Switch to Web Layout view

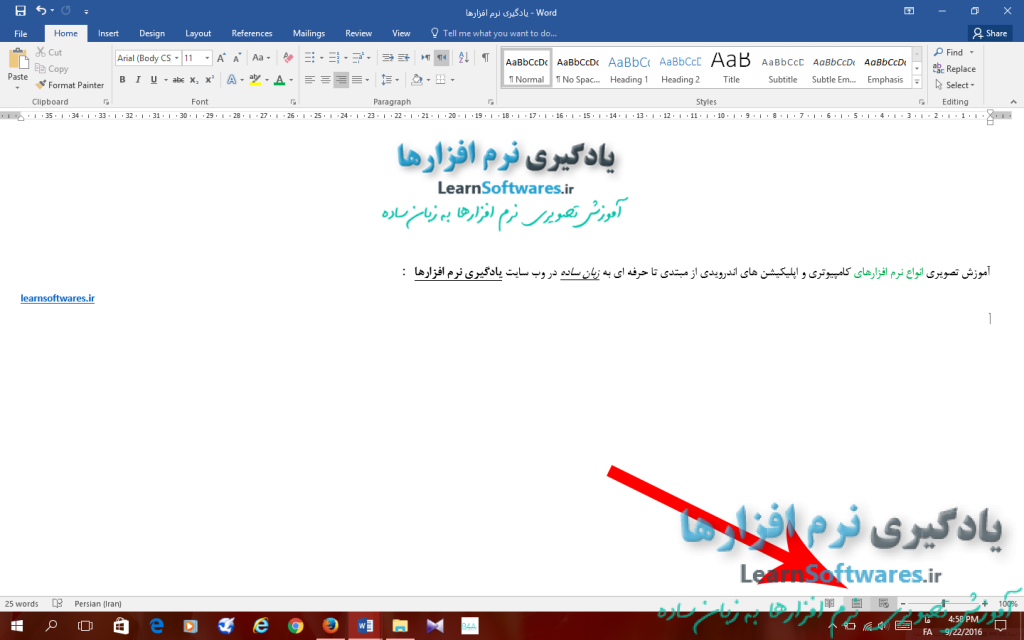884,603
